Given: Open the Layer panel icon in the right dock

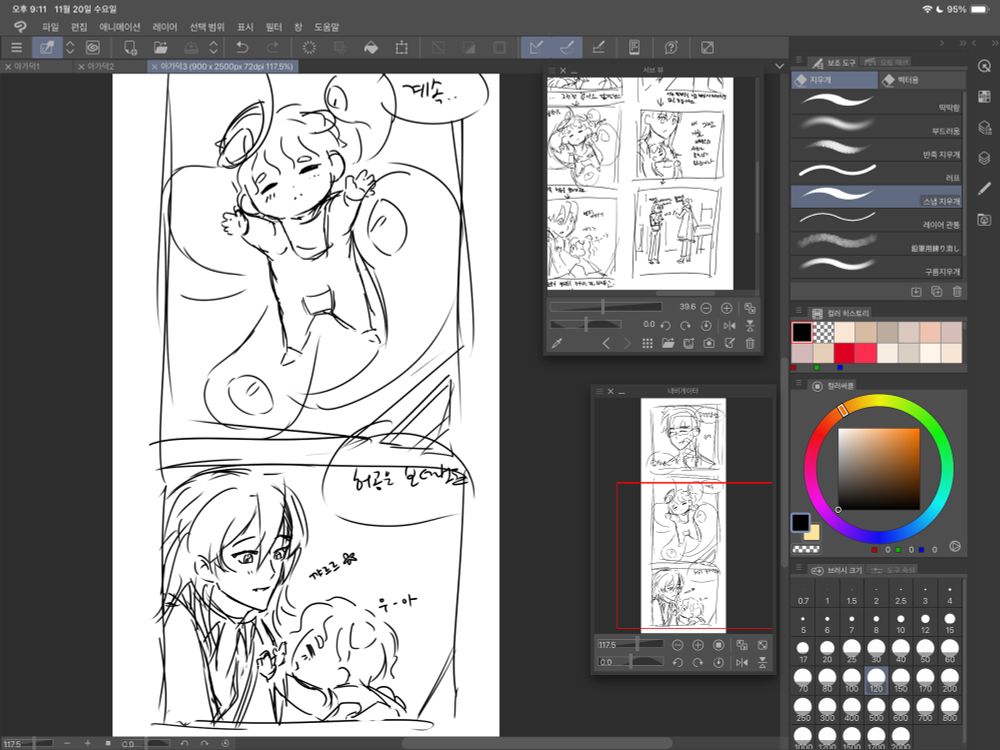Looking at the screenshot, I should [985, 158].
